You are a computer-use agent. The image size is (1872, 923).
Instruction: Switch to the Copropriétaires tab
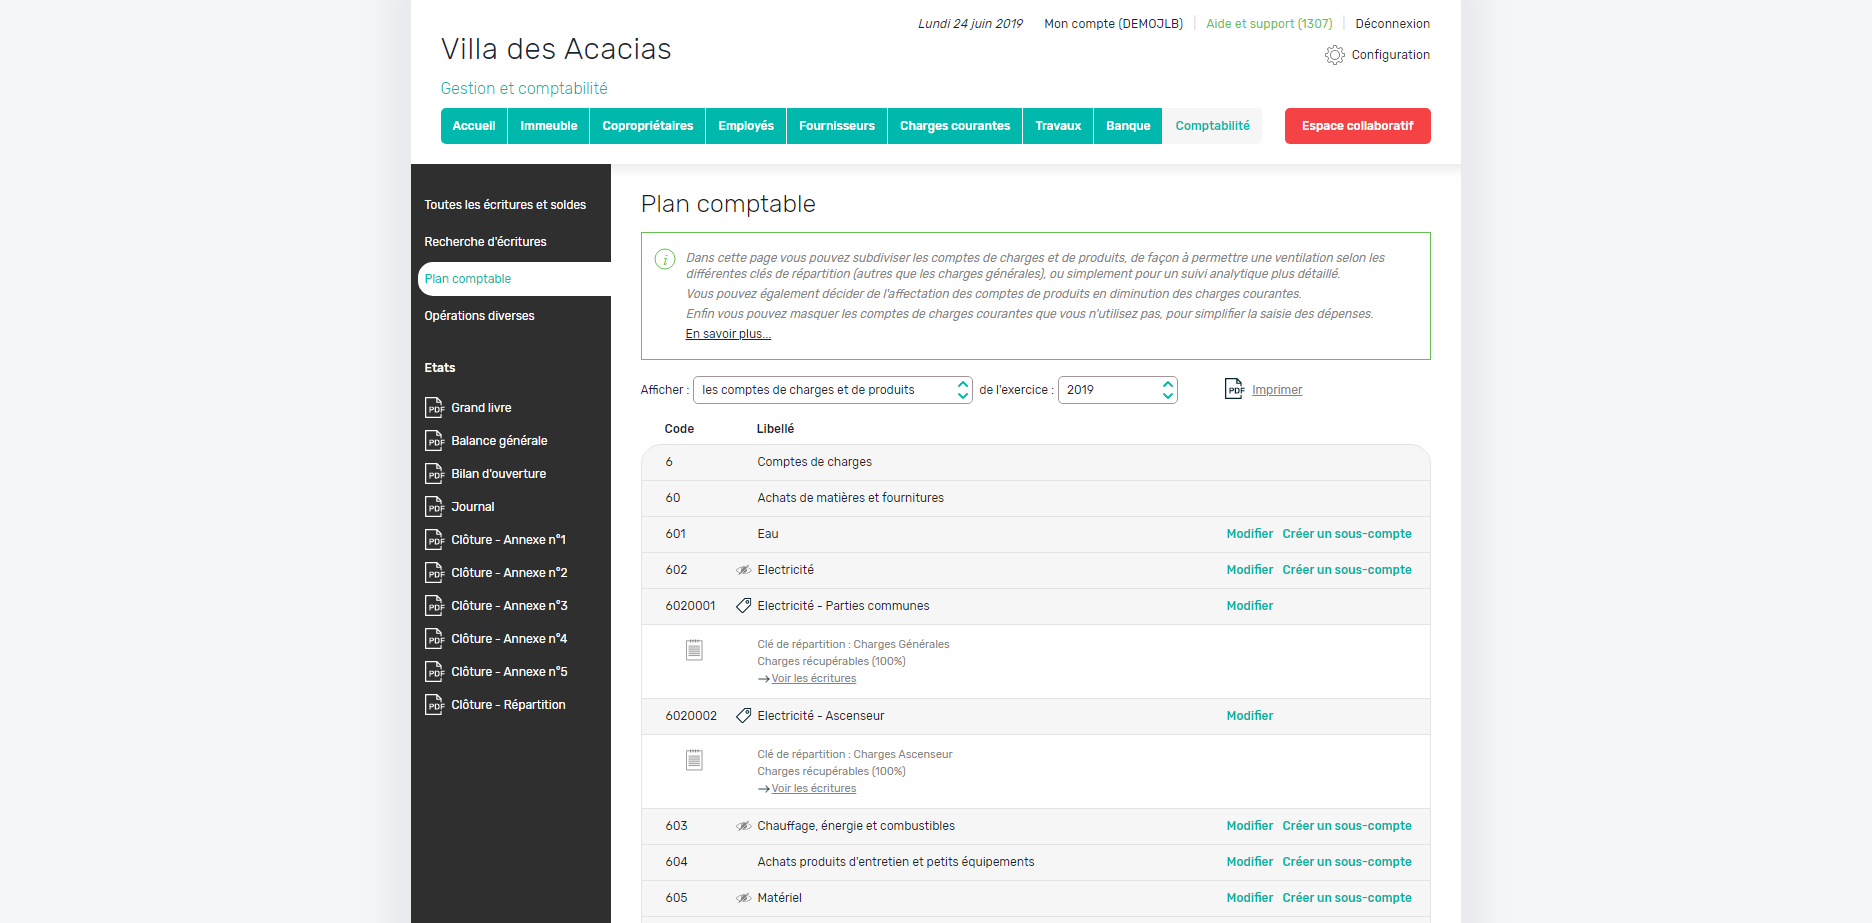tap(647, 126)
